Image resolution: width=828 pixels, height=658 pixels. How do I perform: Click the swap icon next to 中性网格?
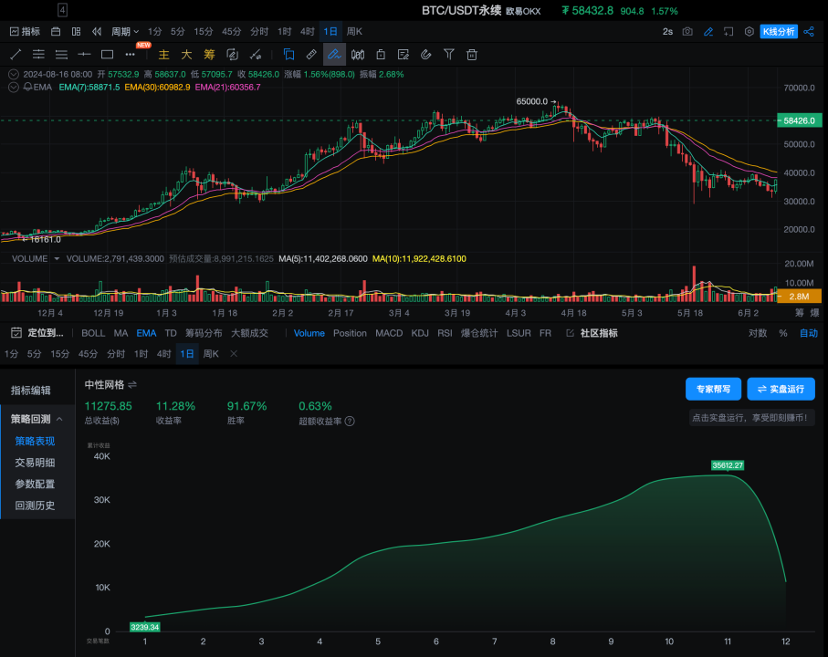tap(132, 384)
